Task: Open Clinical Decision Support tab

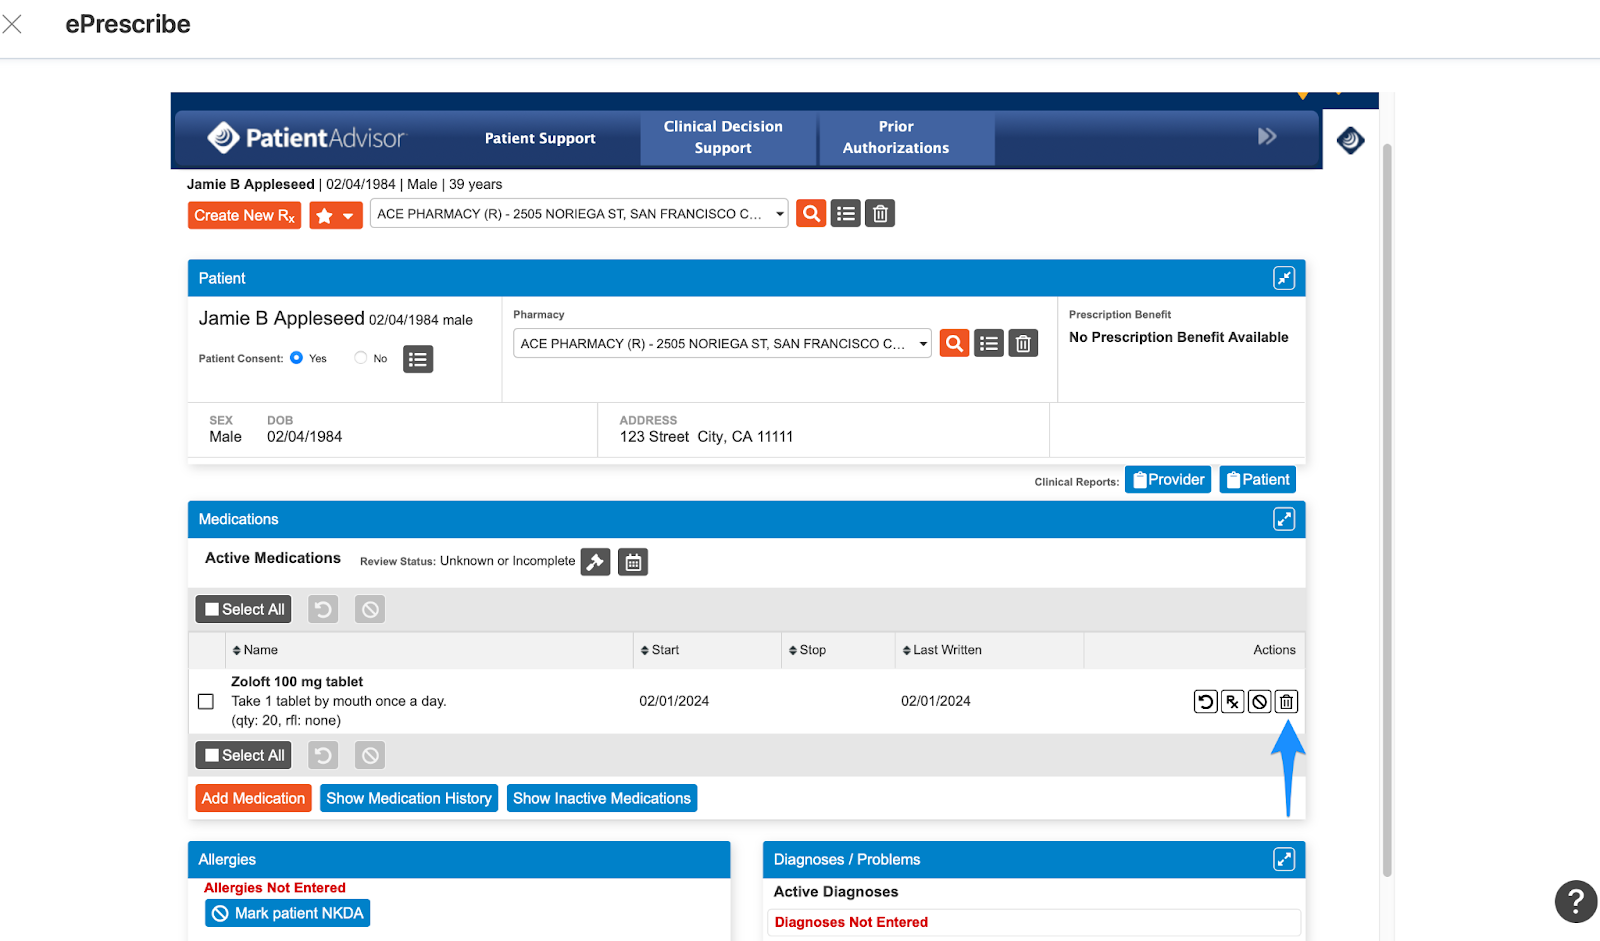Action: click(x=729, y=138)
